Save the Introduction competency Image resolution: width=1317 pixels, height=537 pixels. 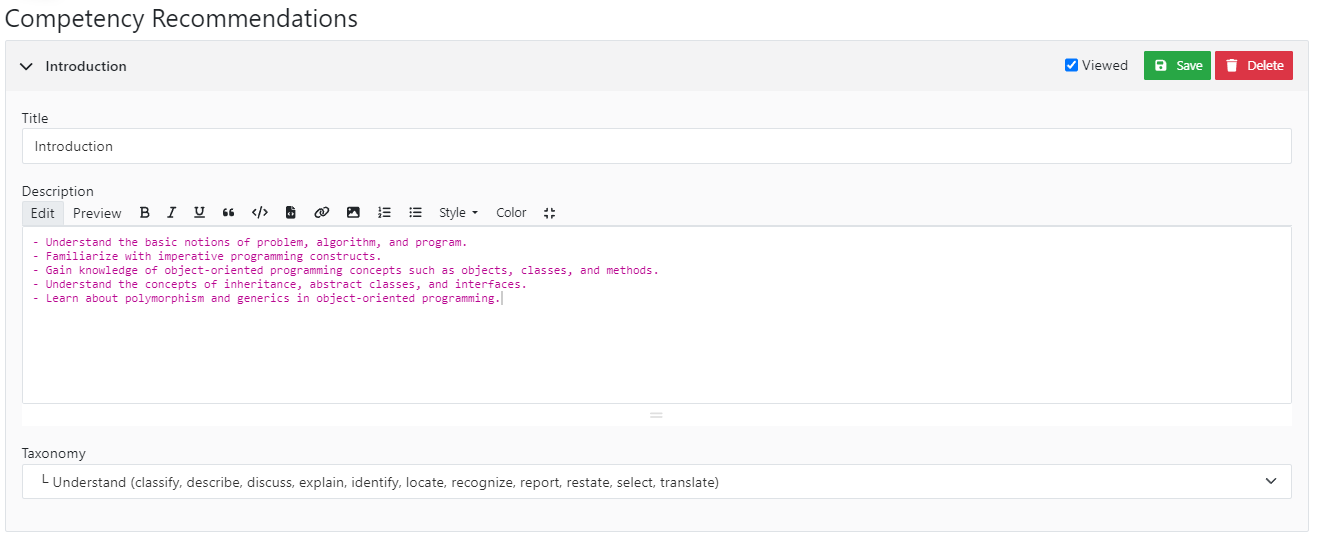tap(1177, 66)
